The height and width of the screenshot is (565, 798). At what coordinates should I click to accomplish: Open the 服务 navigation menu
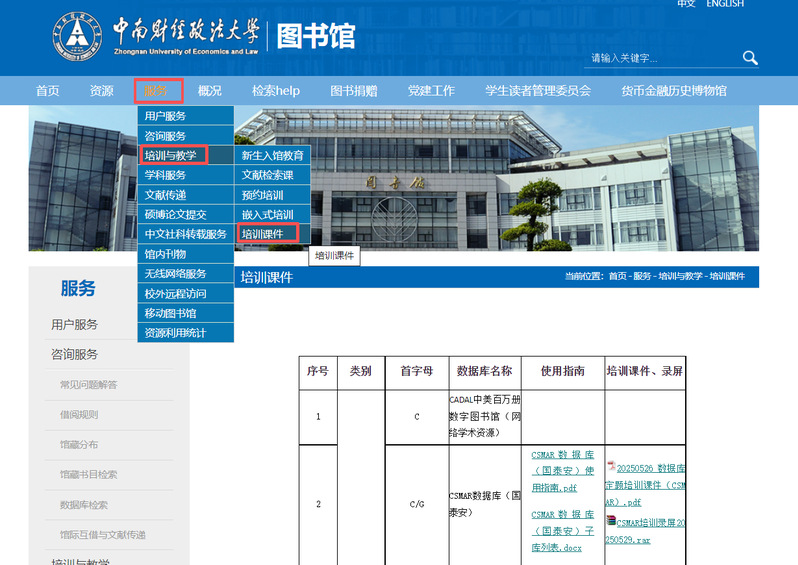point(157,91)
